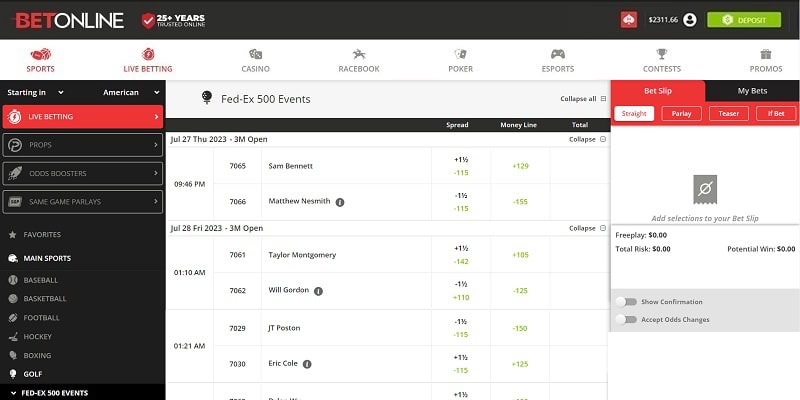The width and height of the screenshot is (800, 400).
Task: Pick Eric Cole spread +1½ -115
Action: coord(461,364)
